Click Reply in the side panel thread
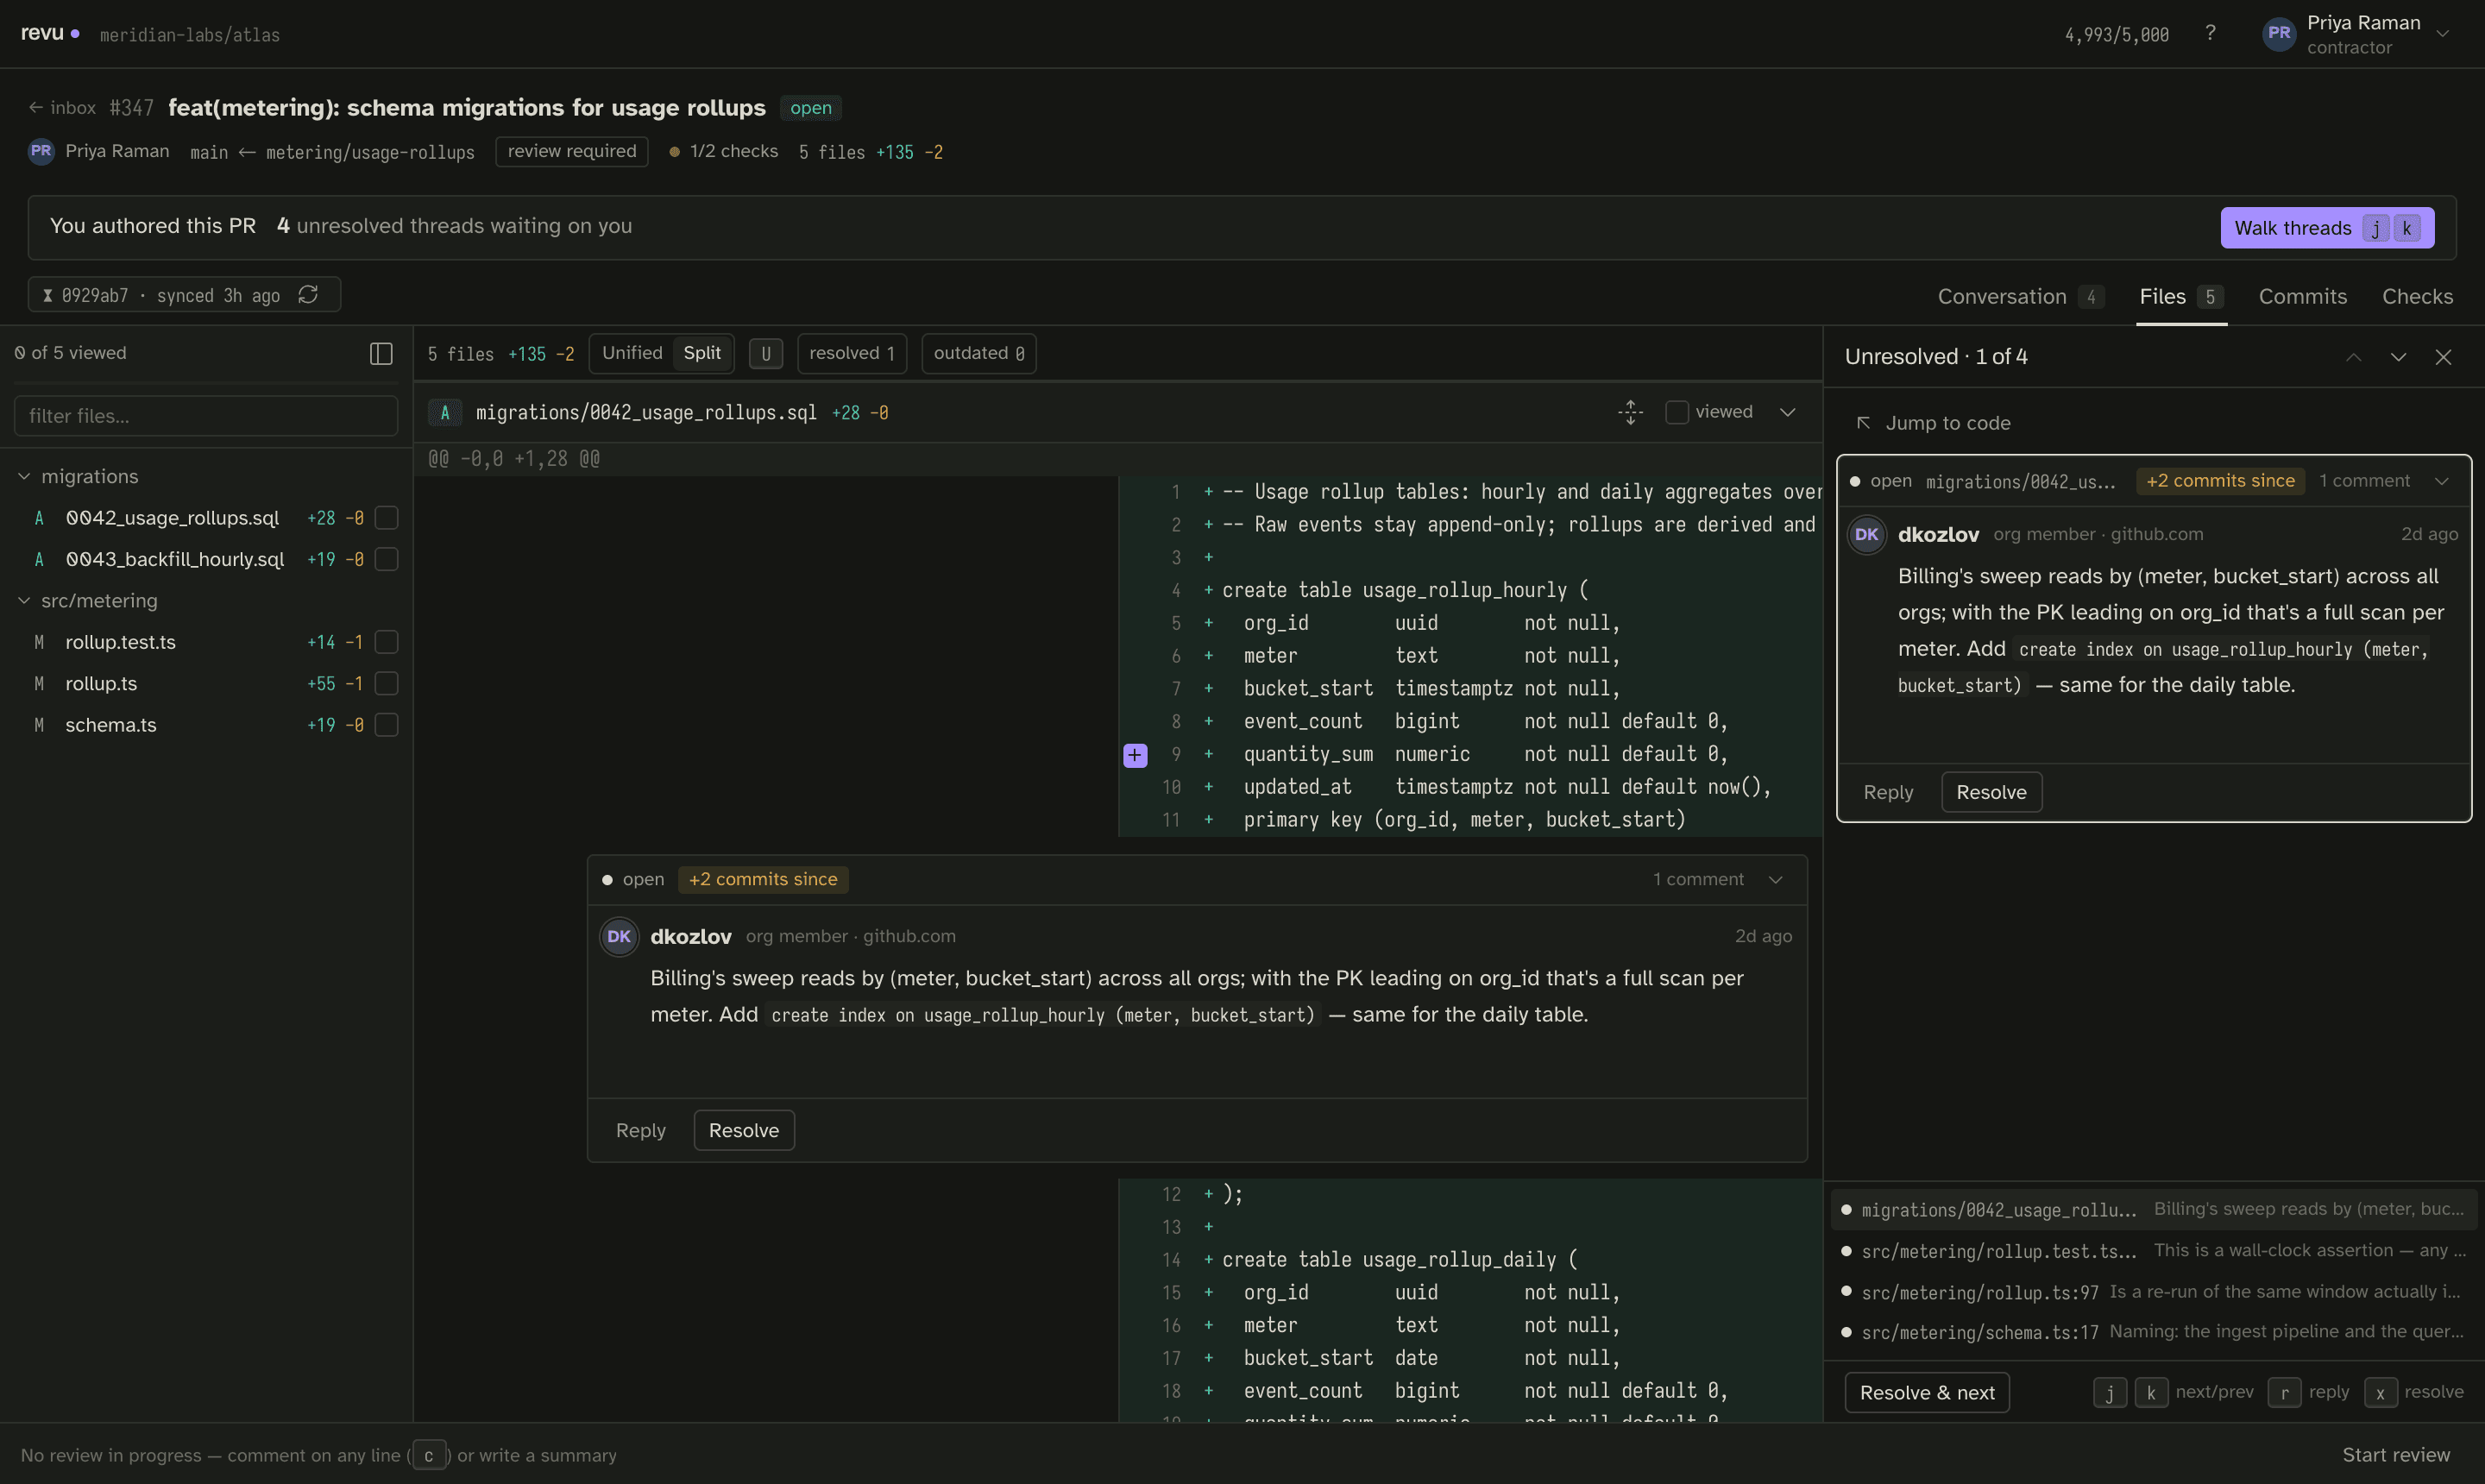 1888,792
